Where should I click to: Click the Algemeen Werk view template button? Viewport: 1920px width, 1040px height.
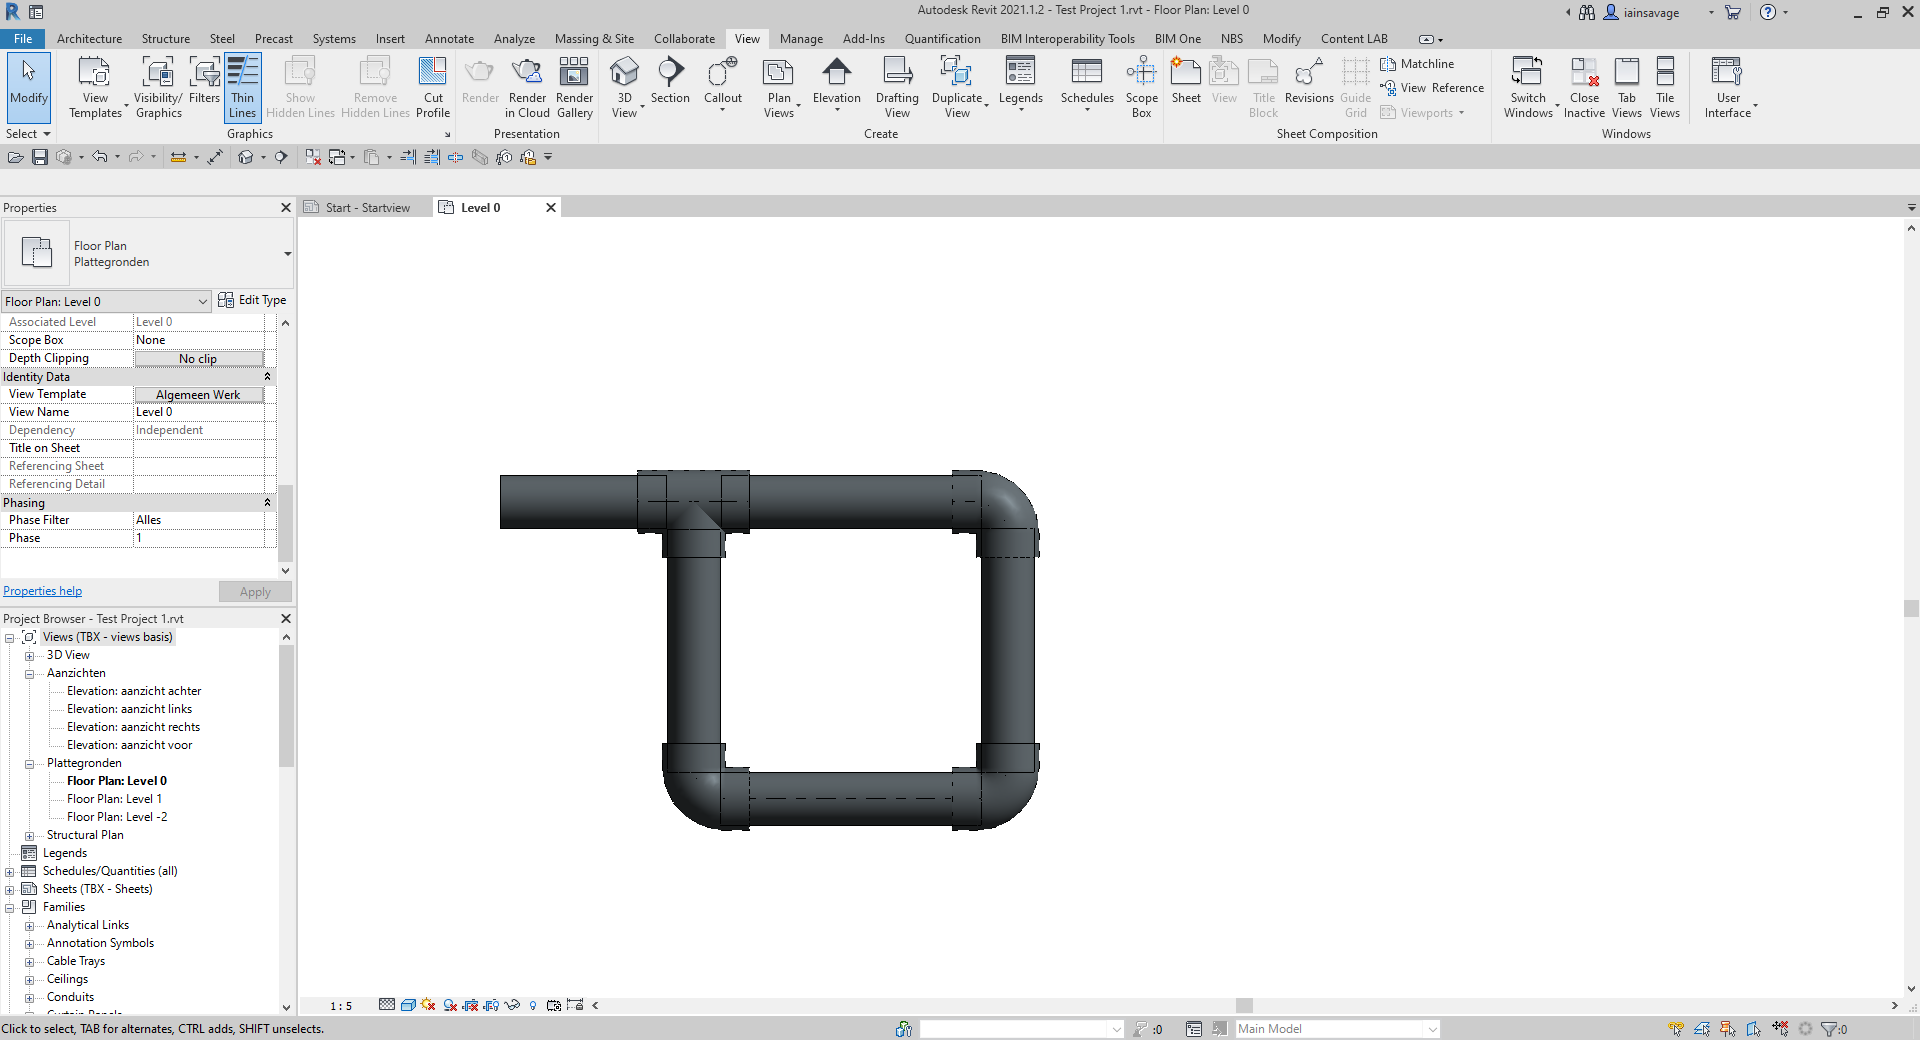[198, 395]
